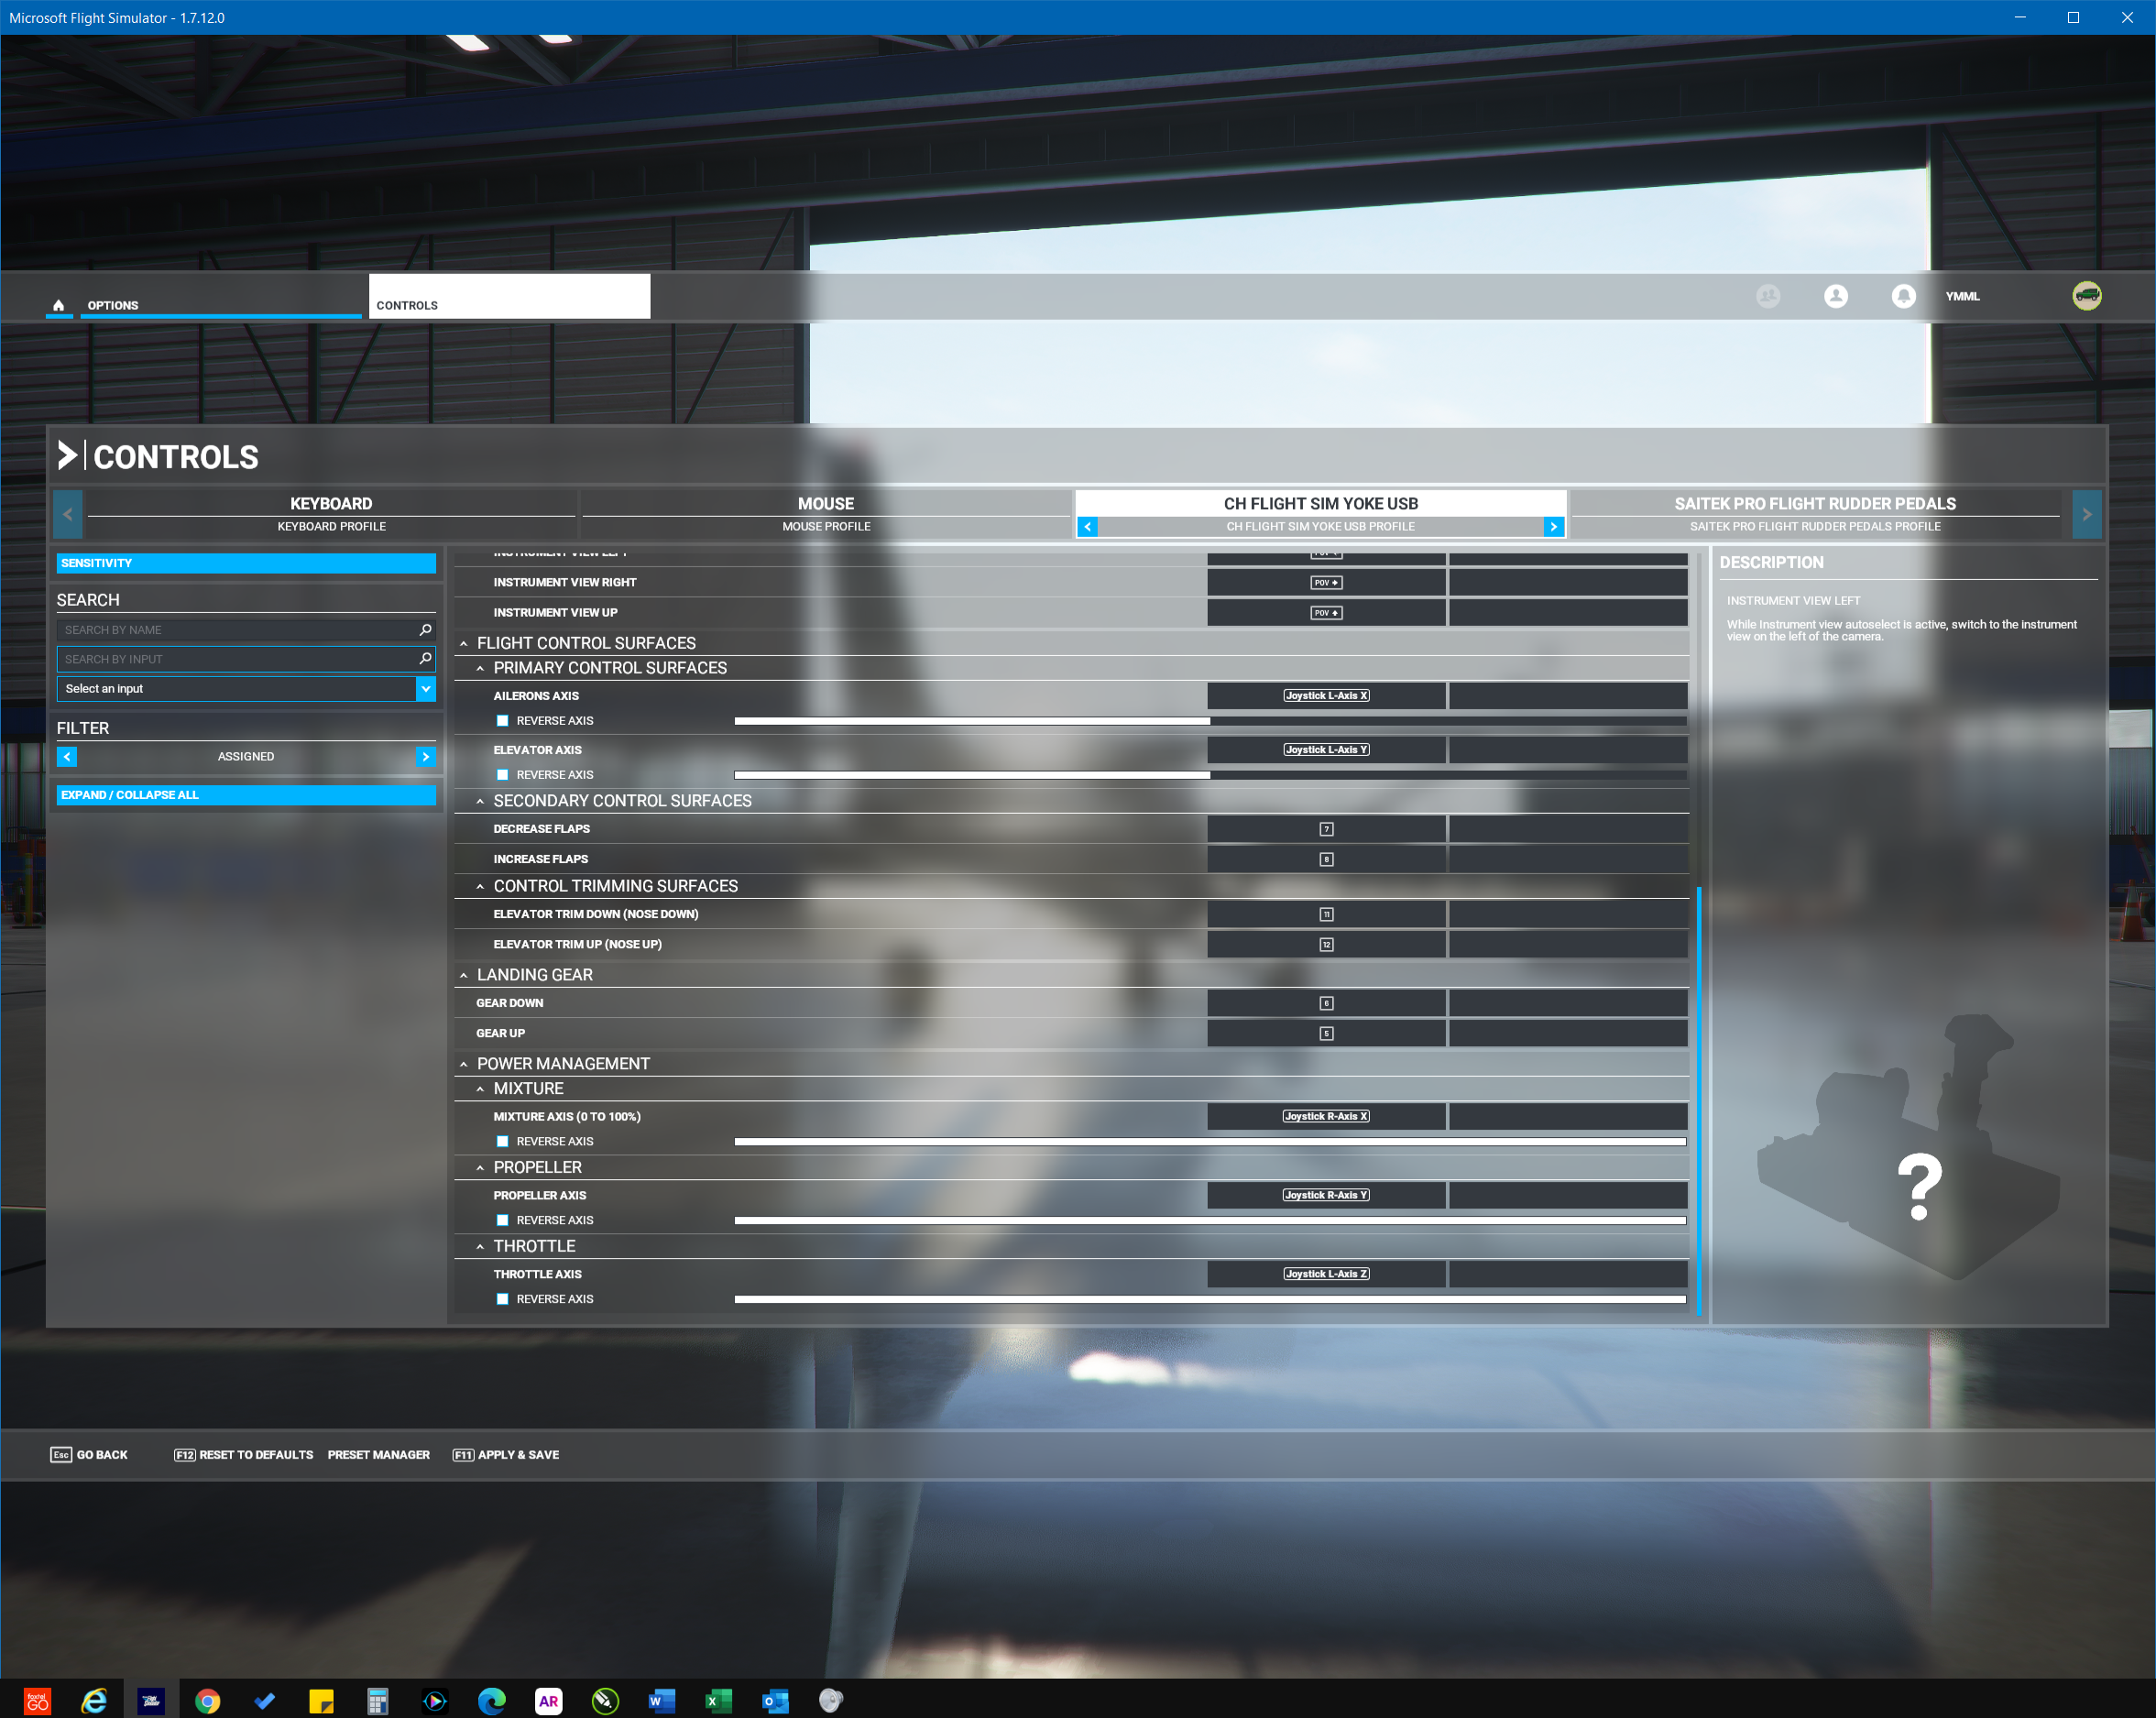Collapse the Throttle group
Image resolution: width=2156 pixels, height=1718 pixels.
point(480,1246)
